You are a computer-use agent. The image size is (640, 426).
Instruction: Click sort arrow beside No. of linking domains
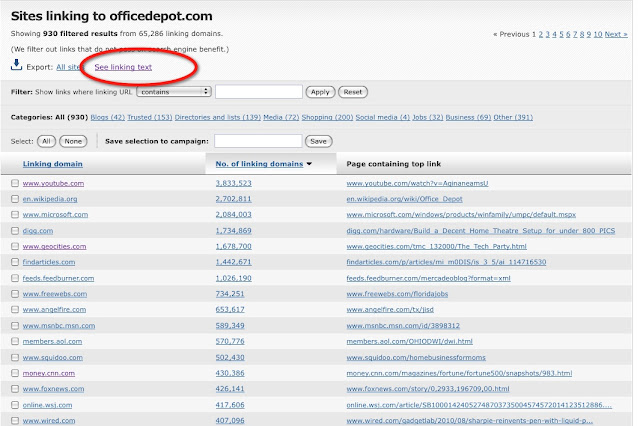click(309, 164)
